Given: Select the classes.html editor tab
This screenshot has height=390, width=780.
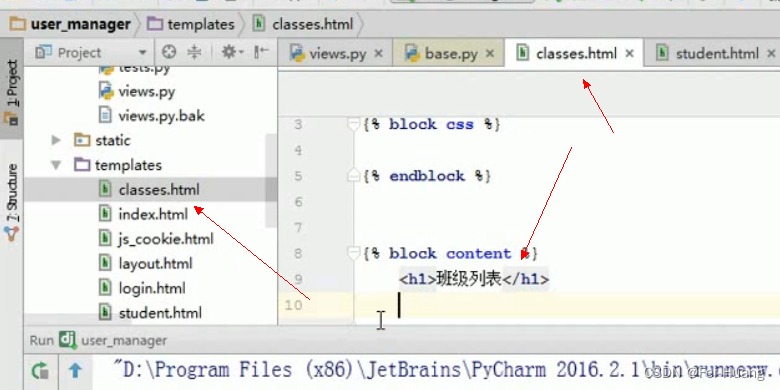Looking at the screenshot, I should pyautogui.click(x=575, y=53).
